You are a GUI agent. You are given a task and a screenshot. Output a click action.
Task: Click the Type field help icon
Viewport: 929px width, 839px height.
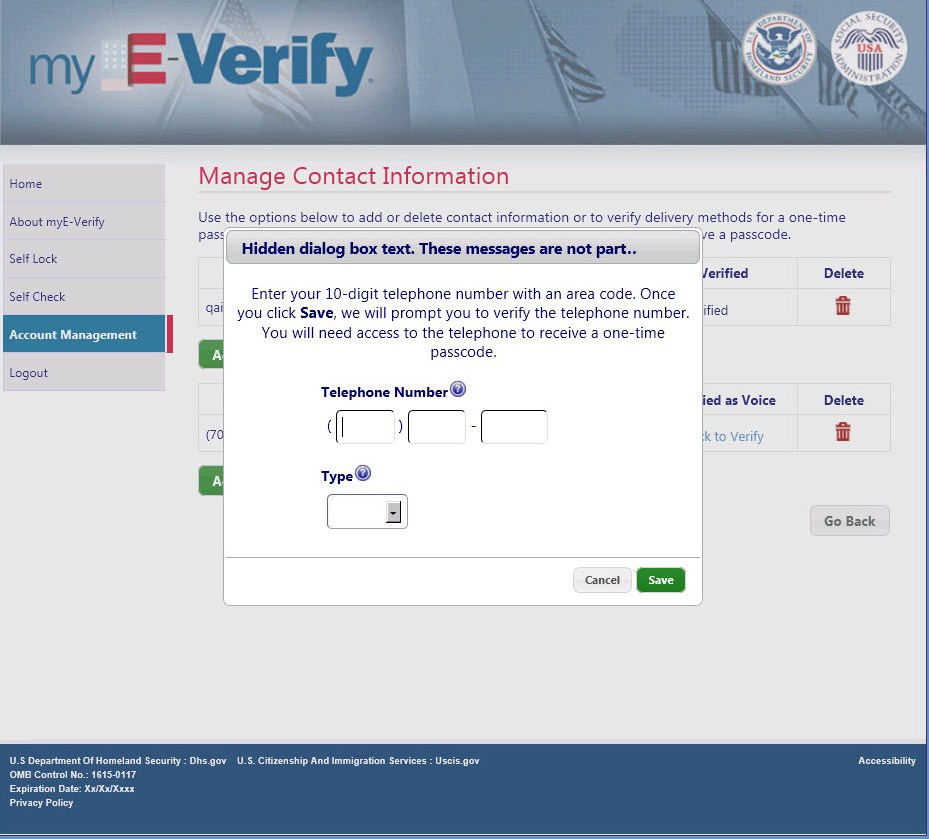(x=363, y=473)
